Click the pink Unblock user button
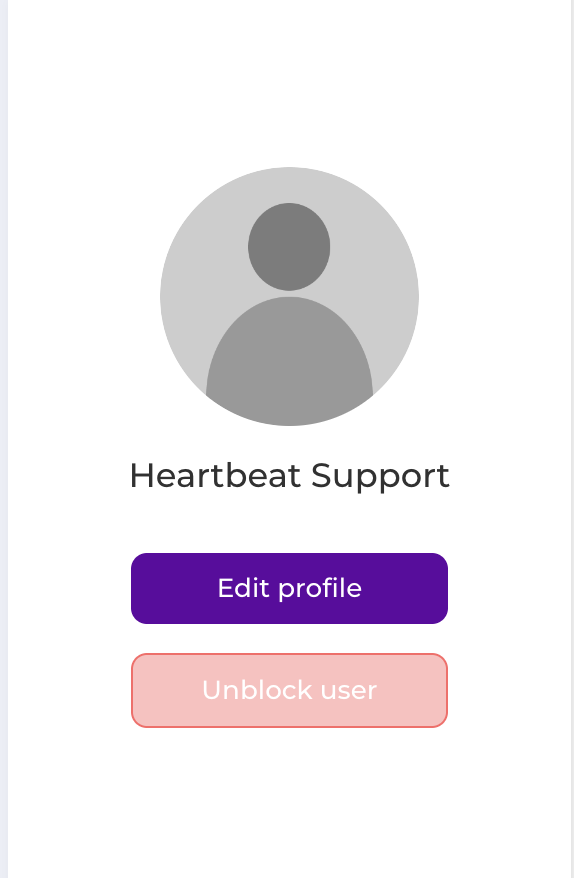The height and width of the screenshot is (878, 574). pos(290,690)
